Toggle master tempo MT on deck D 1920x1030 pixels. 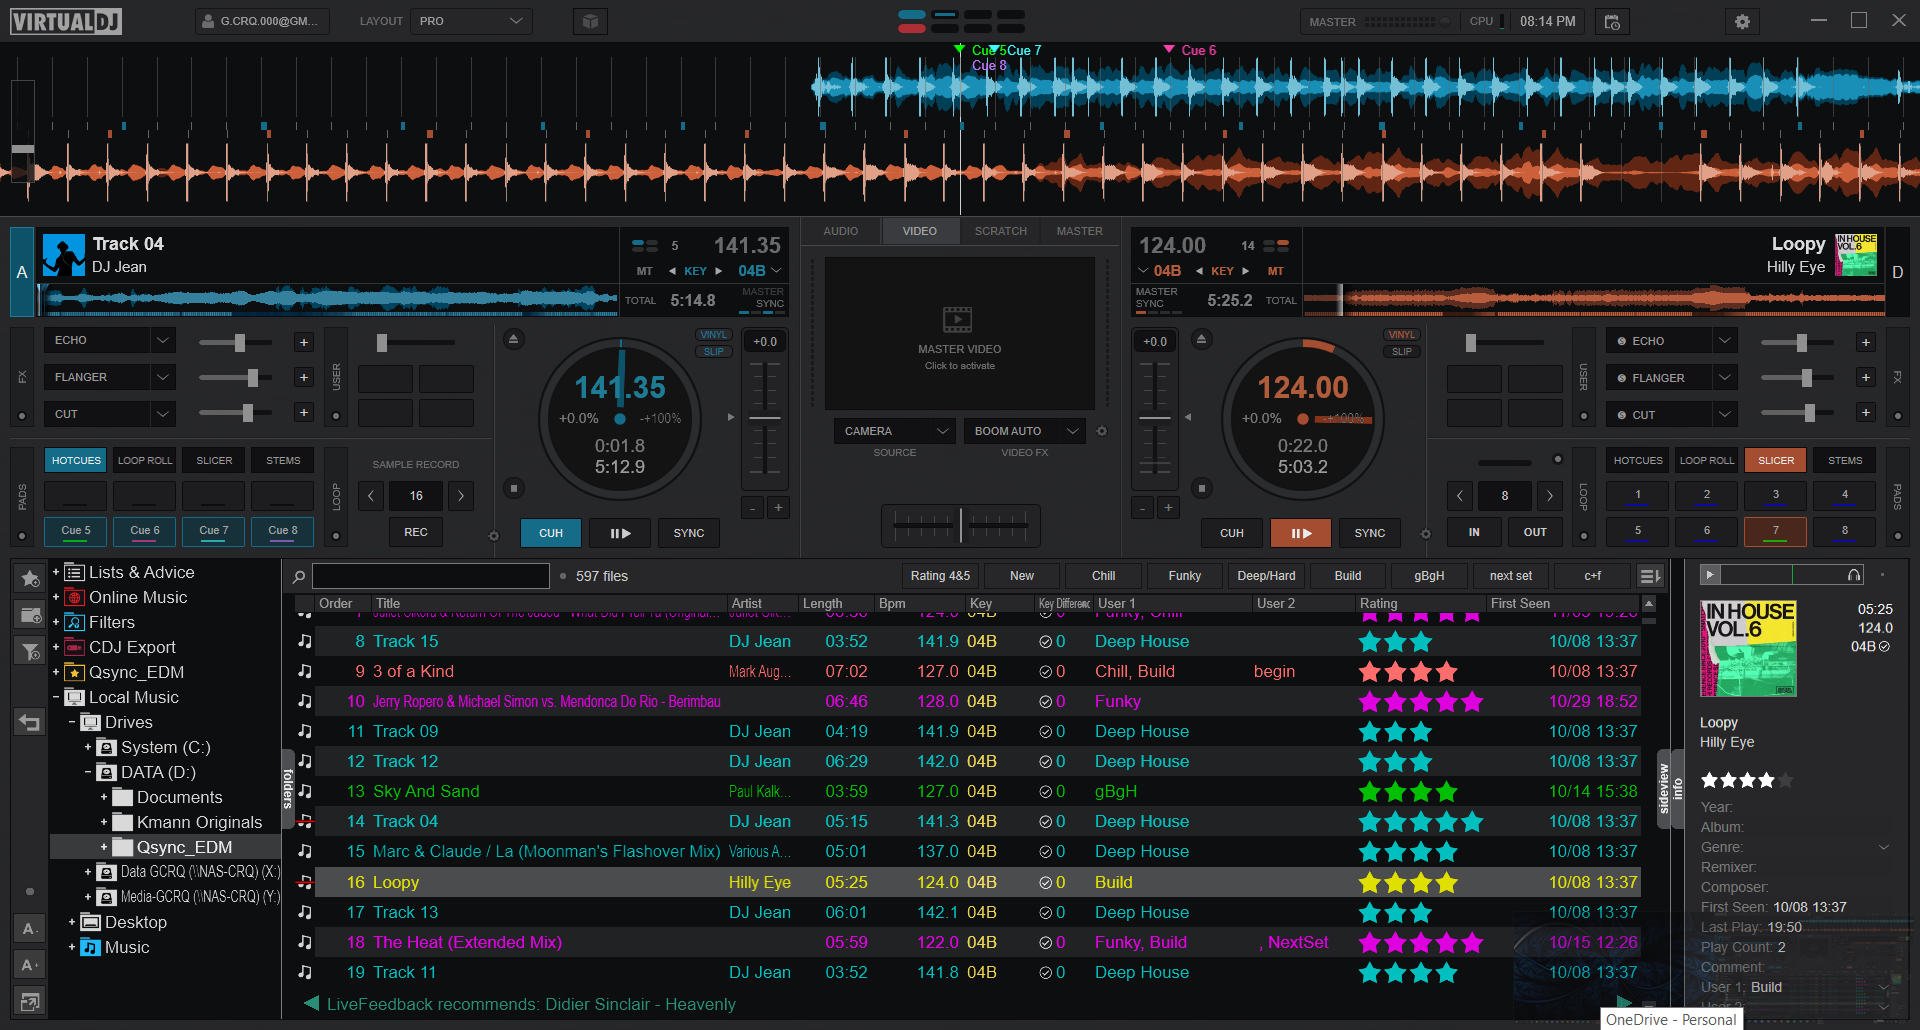pyautogui.click(x=1276, y=271)
